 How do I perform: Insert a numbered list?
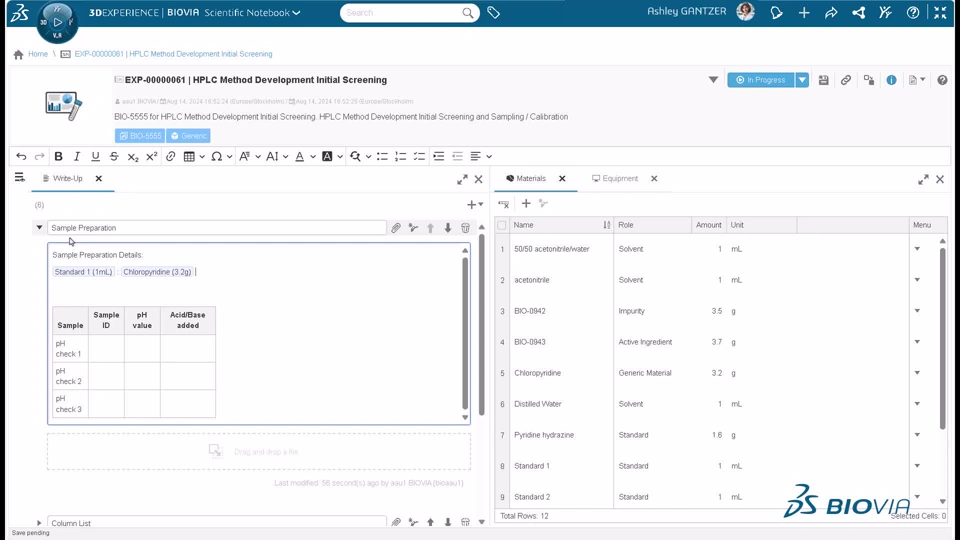pos(400,156)
